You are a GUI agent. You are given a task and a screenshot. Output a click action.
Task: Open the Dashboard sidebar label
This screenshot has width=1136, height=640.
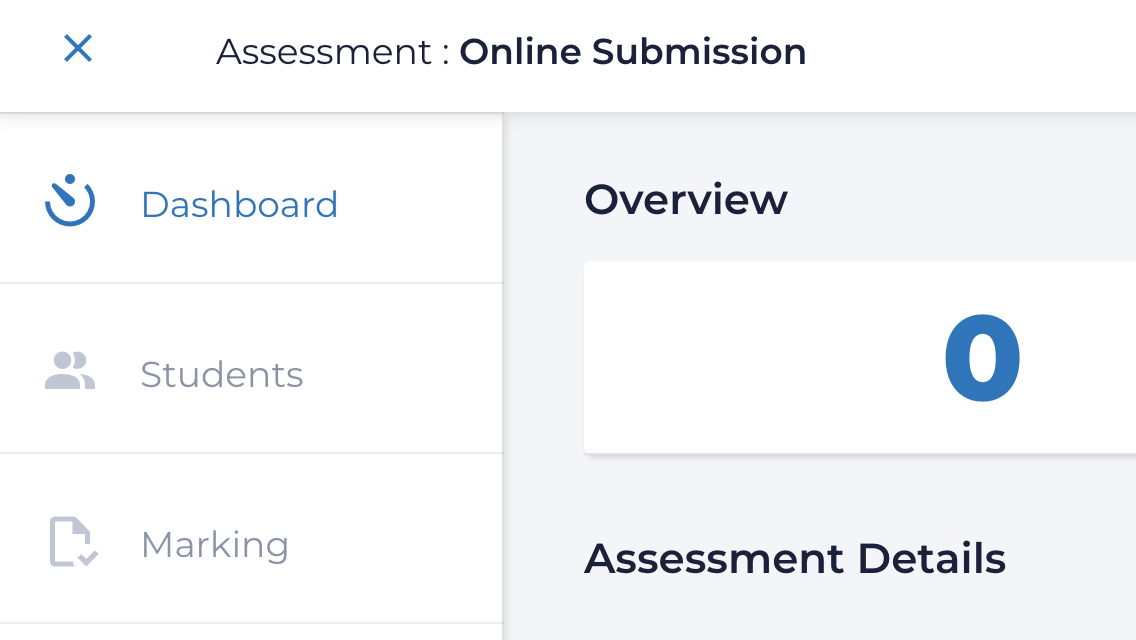[x=239, y=205]
